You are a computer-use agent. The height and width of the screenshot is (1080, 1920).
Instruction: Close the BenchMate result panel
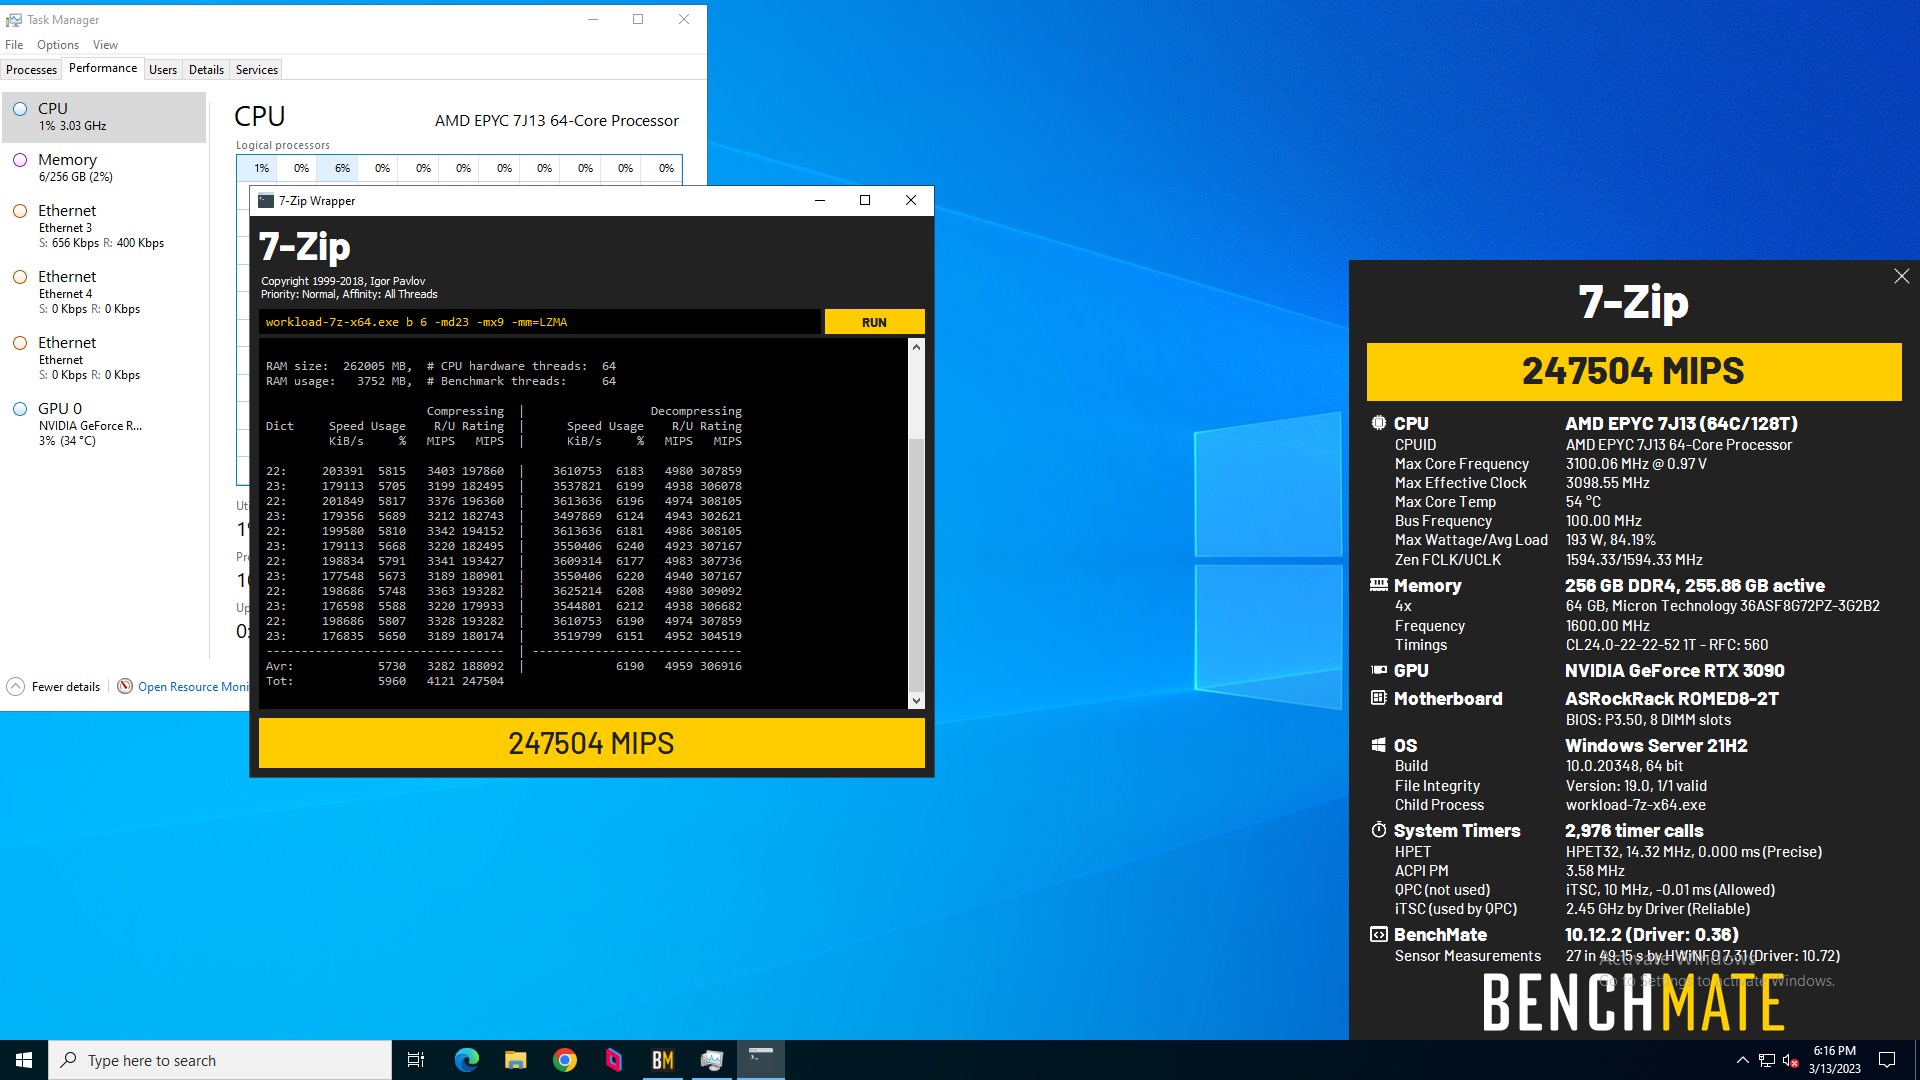1901,276
